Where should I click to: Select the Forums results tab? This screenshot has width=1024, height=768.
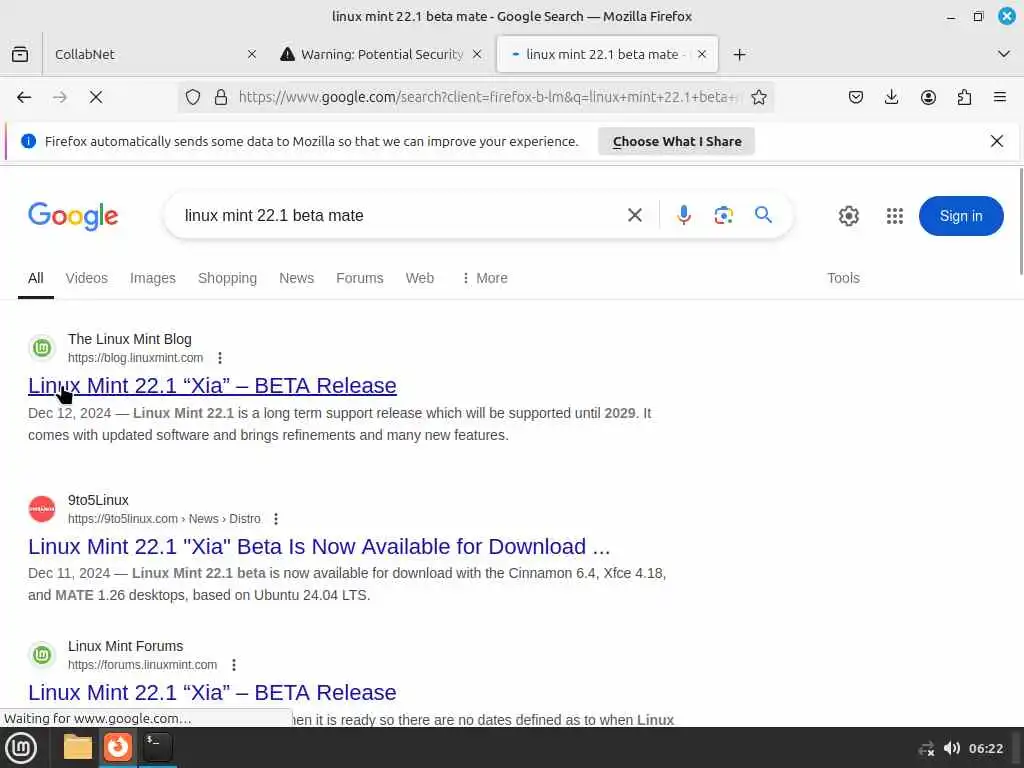360,278
